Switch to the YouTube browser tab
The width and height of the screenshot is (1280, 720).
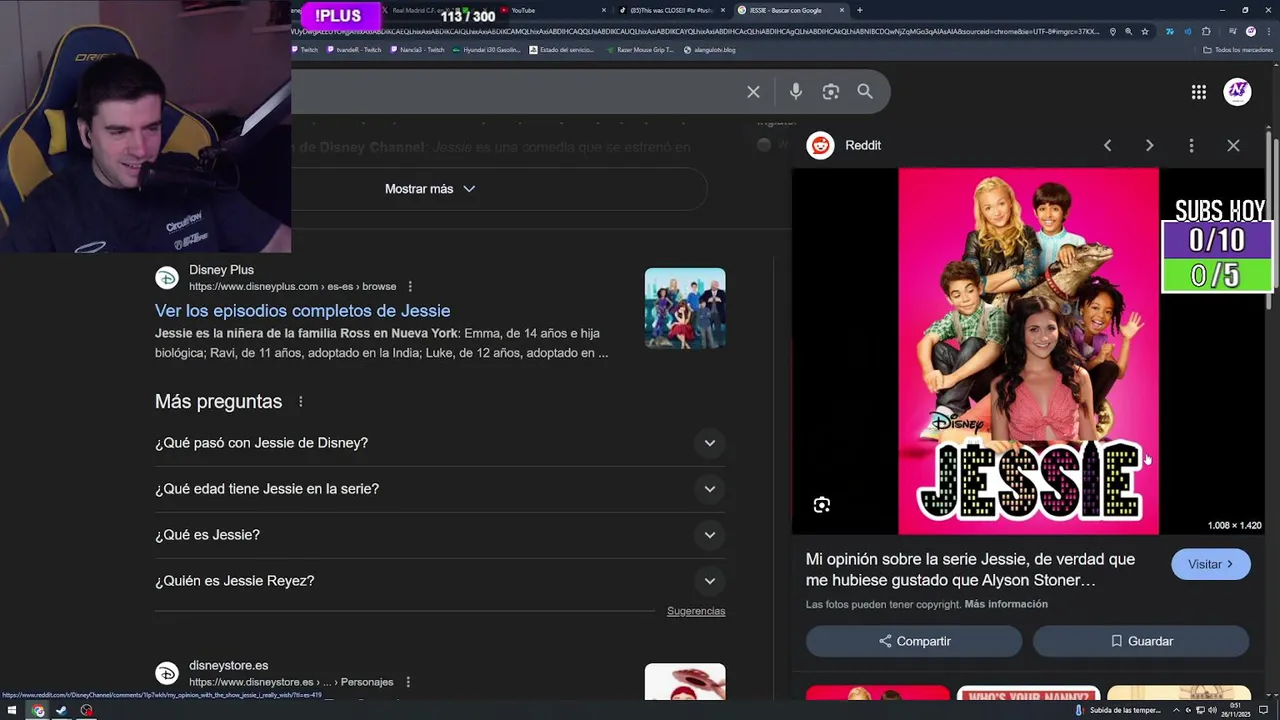coord(553,10)
